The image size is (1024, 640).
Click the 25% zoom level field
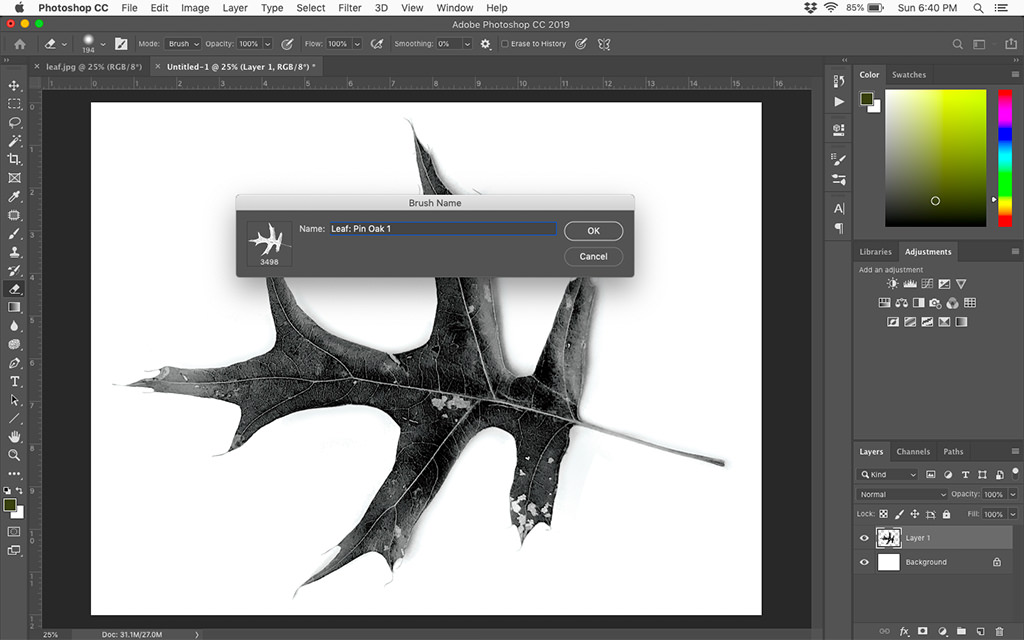pos(51,634)
